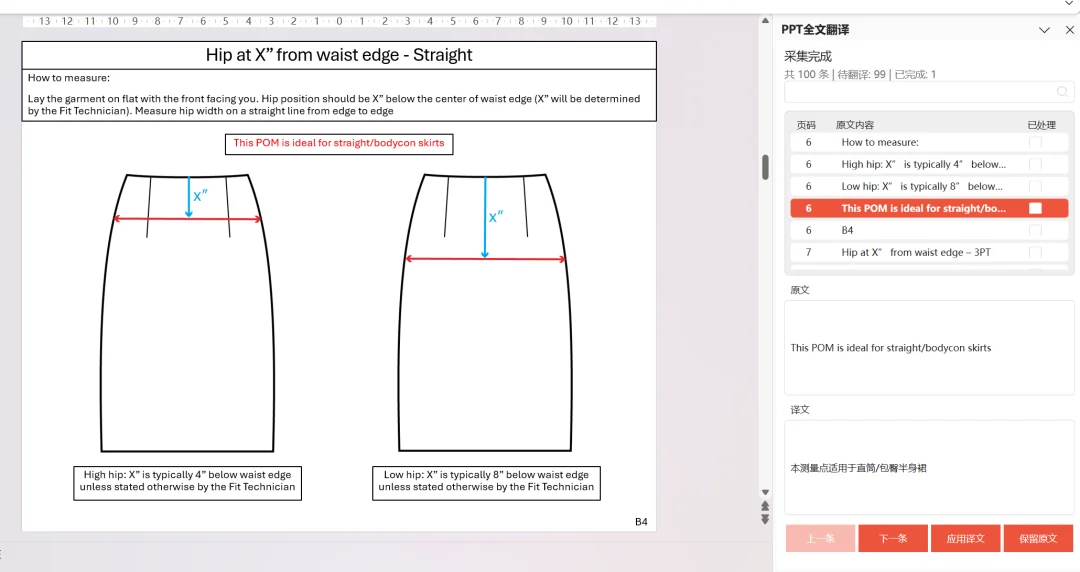Check the box for 'High hip' row
This screenshot has width=1080, height=572.
1035,165
